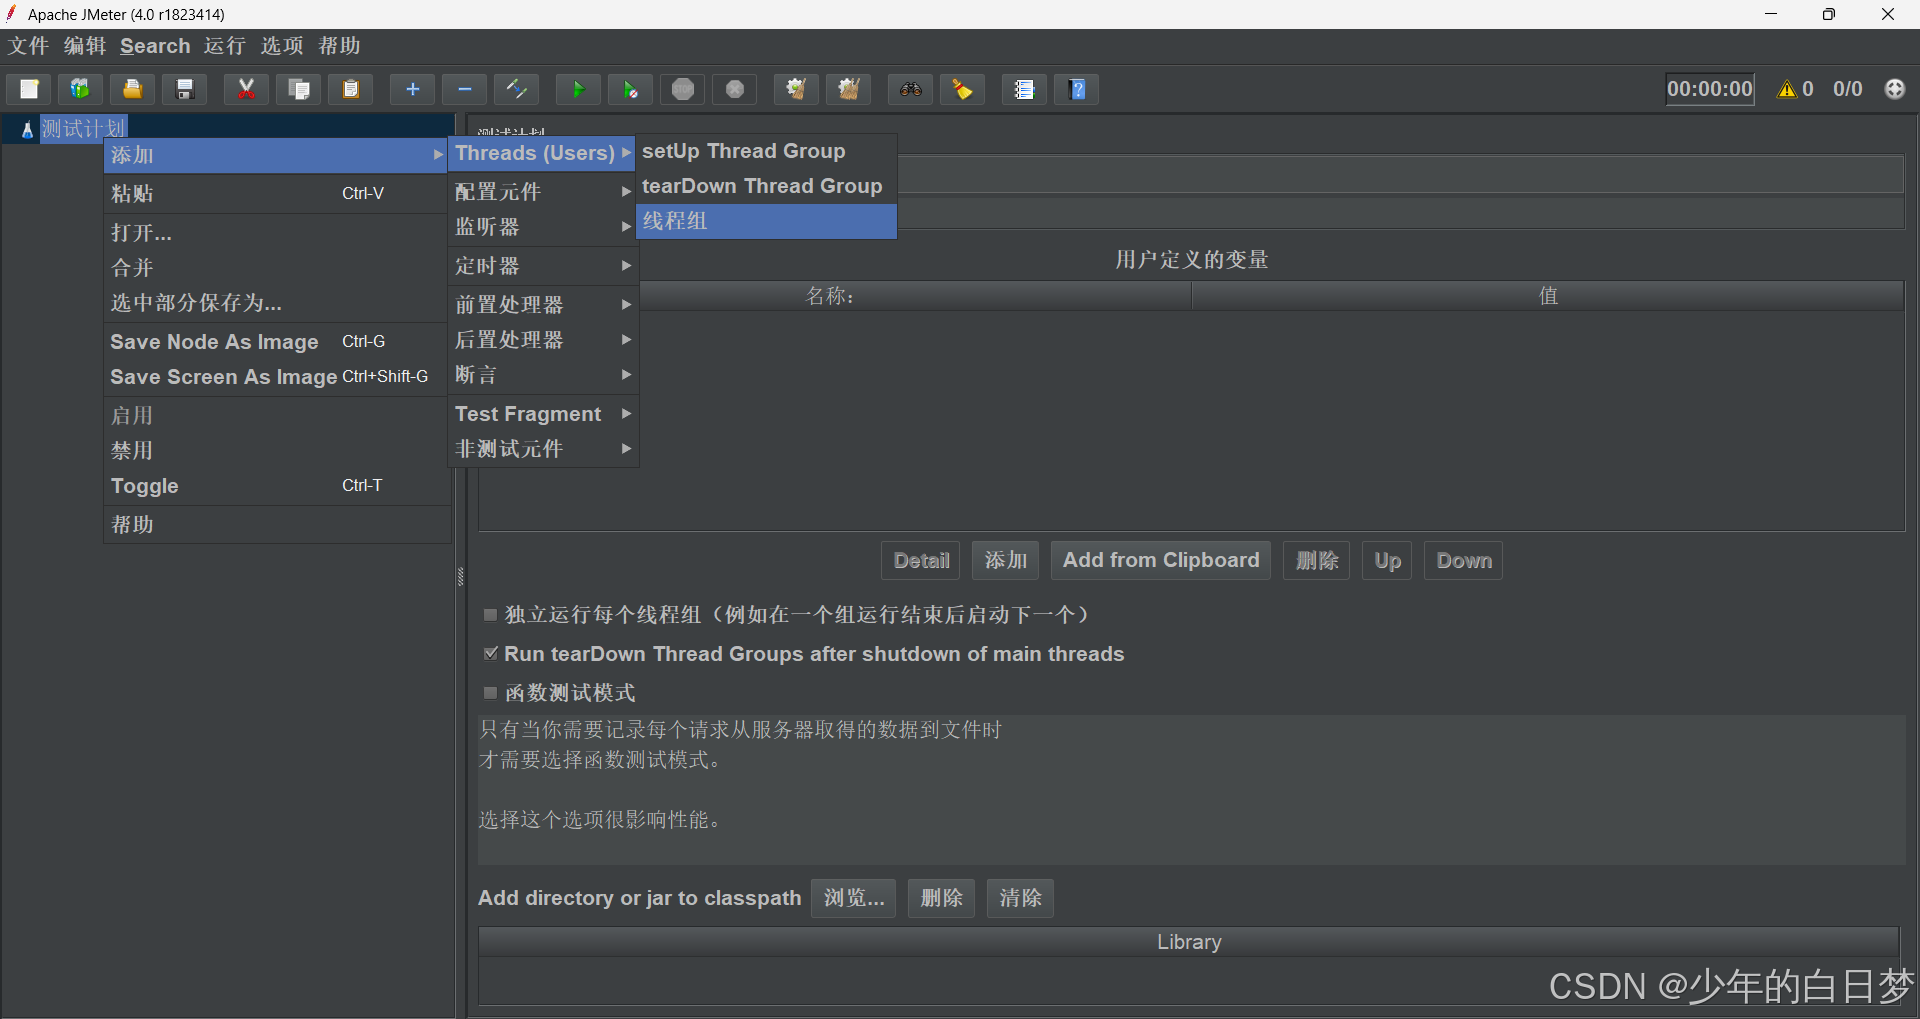Click Start no pauses icon
The height and width of the screenshot is (1019, 1920).
click(631, 89)
